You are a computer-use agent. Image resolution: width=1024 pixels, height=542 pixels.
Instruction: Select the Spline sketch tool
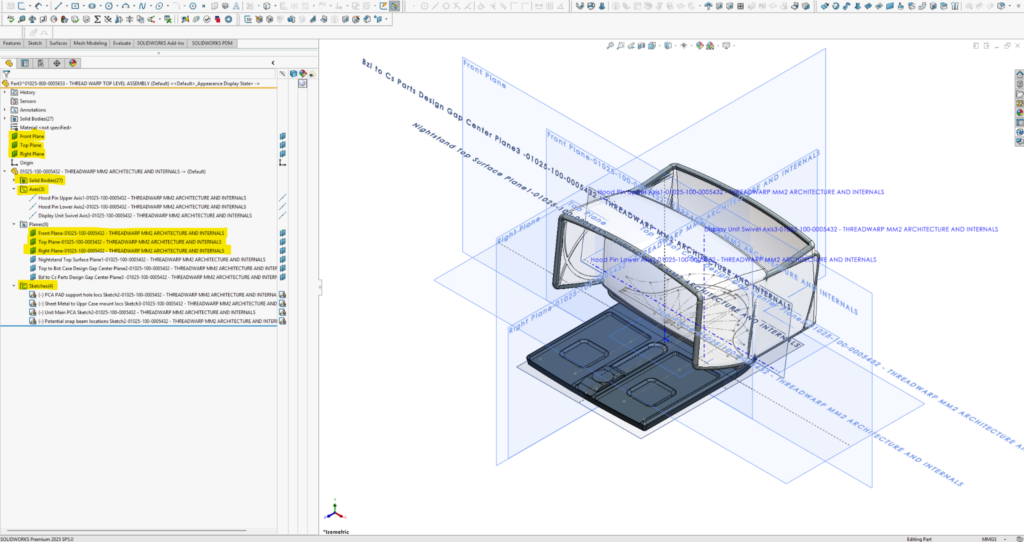(x=142, y=6)
